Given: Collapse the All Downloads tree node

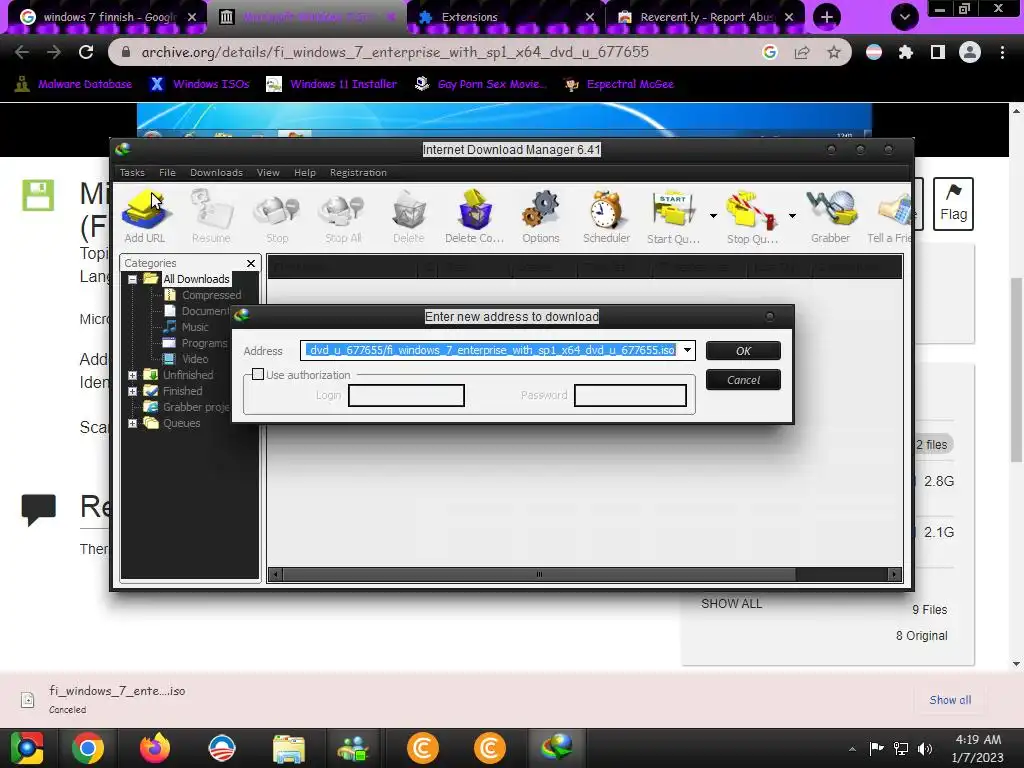Looking at the screenshot, I should click(x=133, y=280).
